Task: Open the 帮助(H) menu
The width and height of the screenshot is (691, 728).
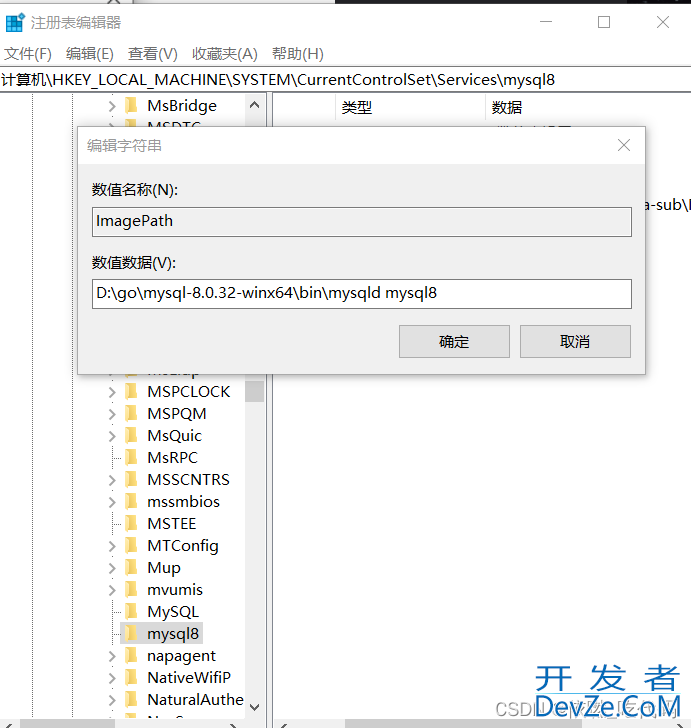Action: click(298, 54)
